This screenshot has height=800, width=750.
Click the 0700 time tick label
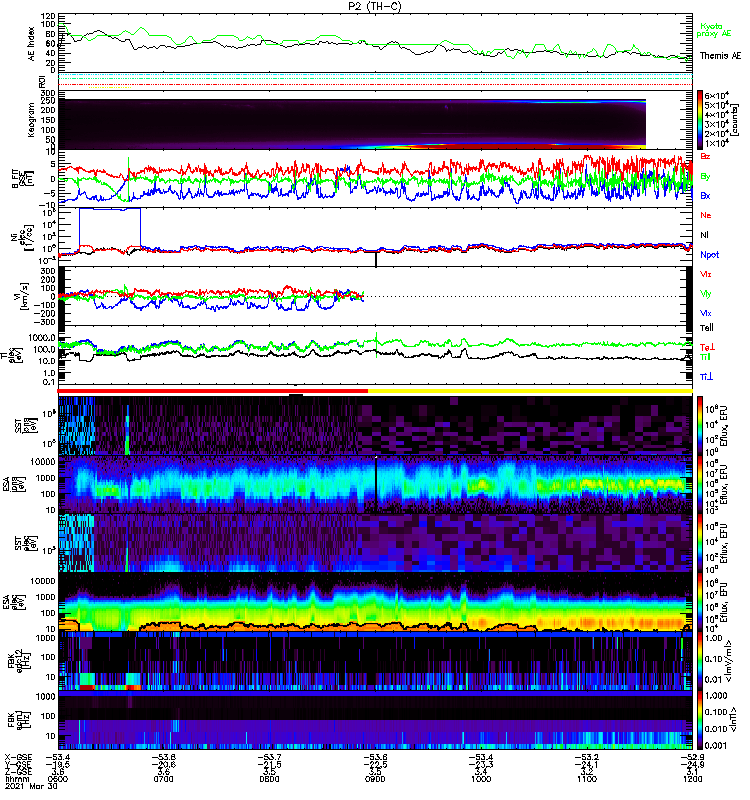click(x=163, y=779)
